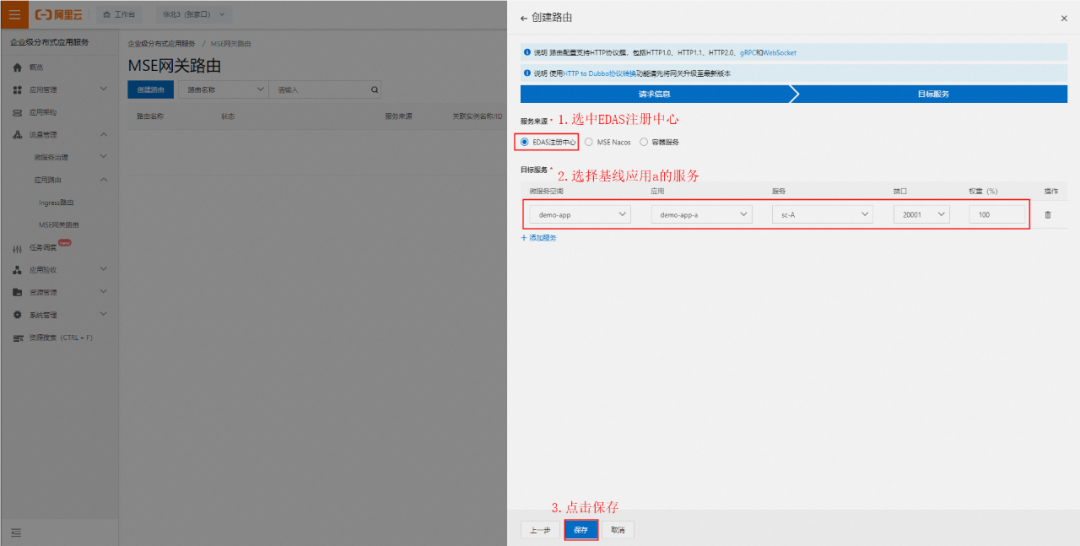Go to the 目标服务 step
Image resolution: width=1080 pixels, height=546 pixels.
point(933,94)
